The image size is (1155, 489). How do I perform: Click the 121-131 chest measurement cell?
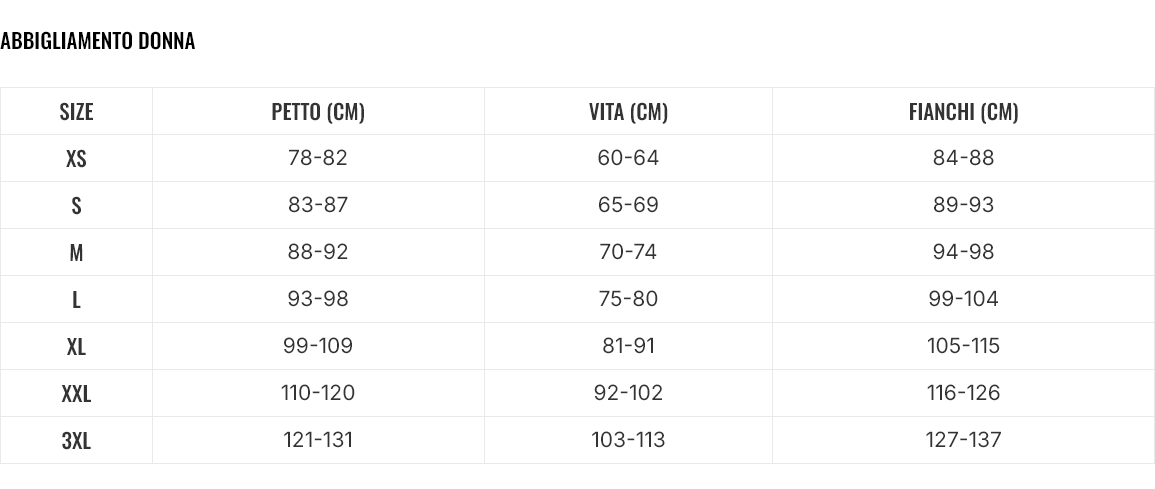(x=318, y=440)
